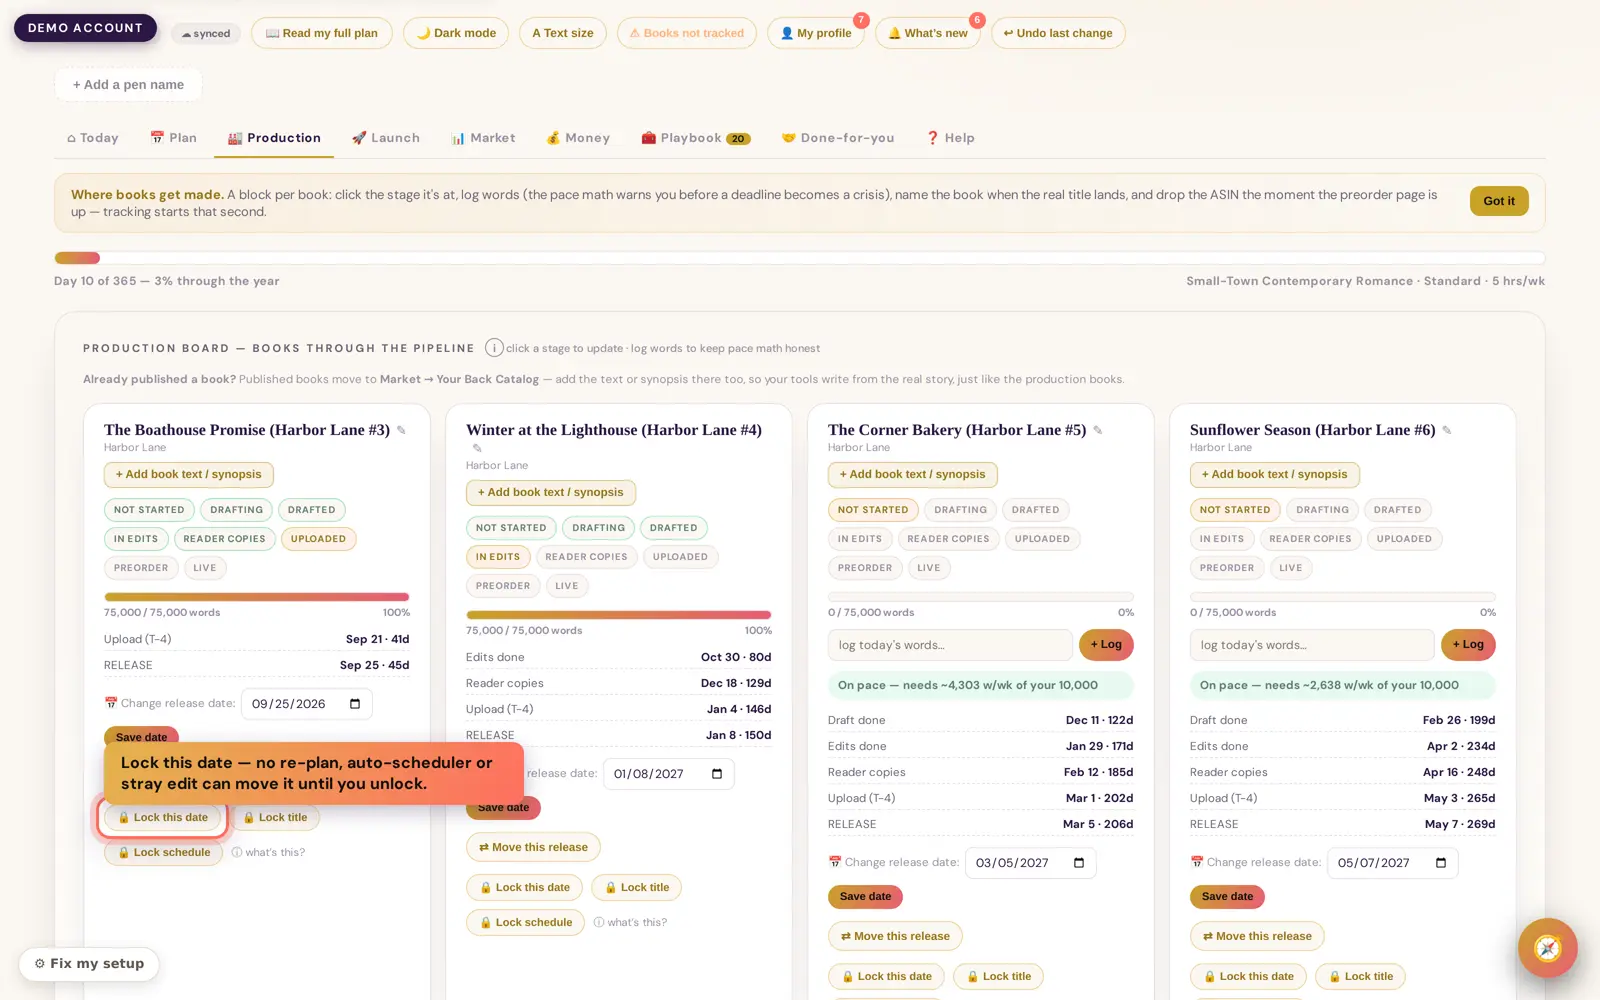
Task: Log words for The Corner Bakery
Action: click(x=1106, y=645)
